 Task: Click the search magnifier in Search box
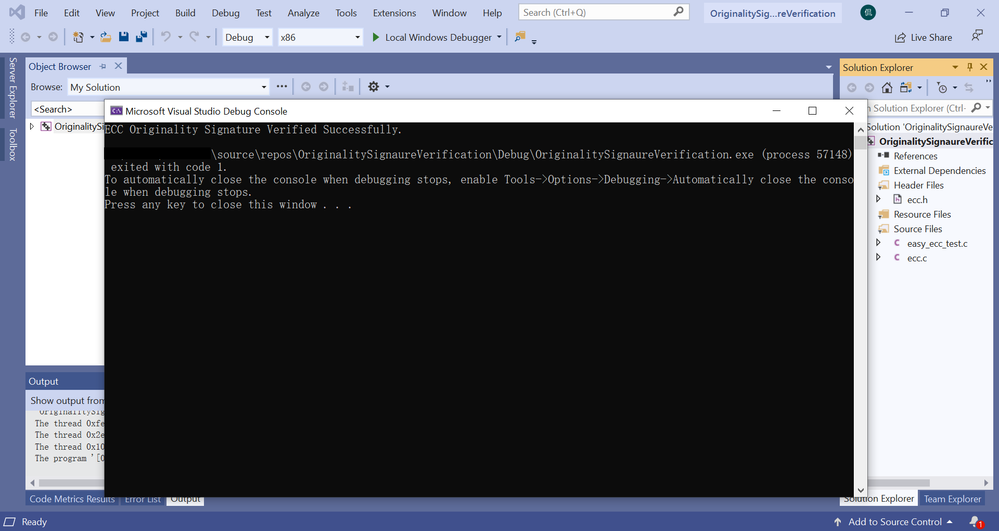pyautogui.click(x=679, y=11)
